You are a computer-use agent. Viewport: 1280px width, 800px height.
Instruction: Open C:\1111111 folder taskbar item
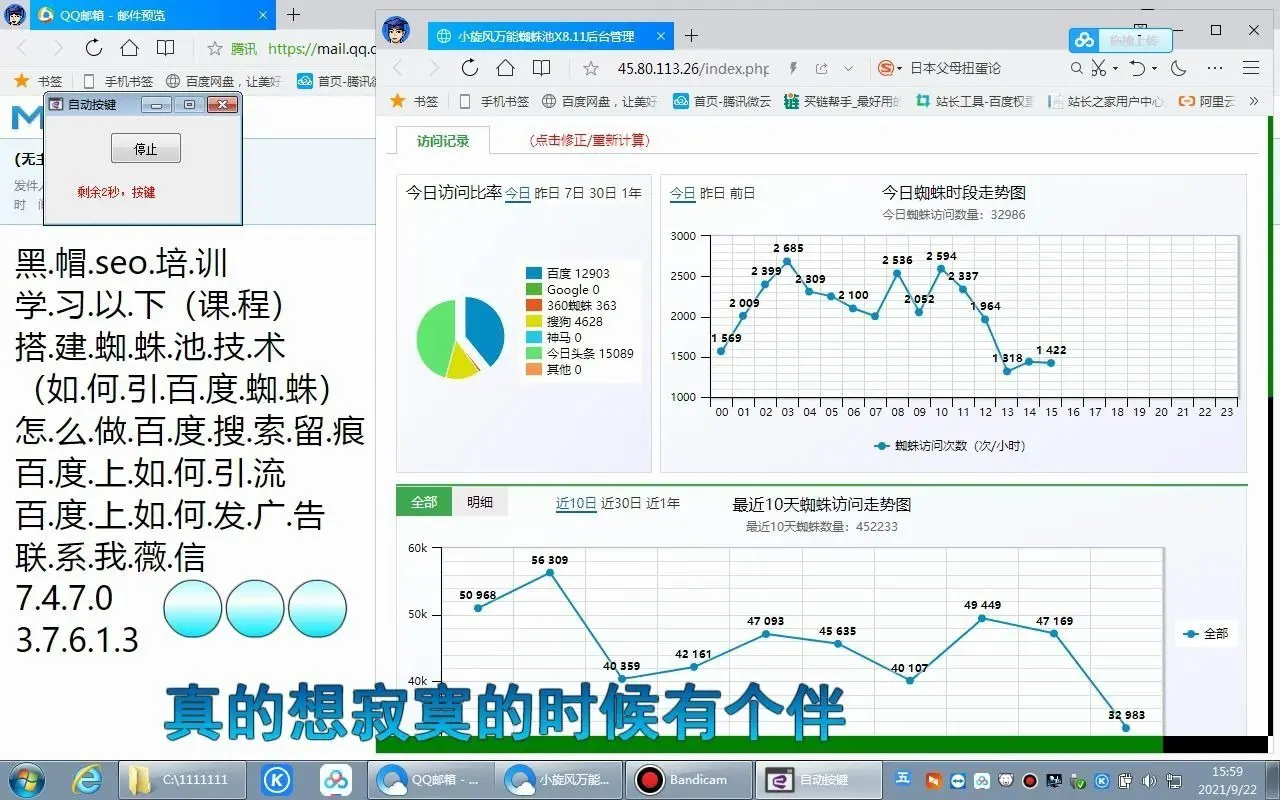[x=182, y=779]
